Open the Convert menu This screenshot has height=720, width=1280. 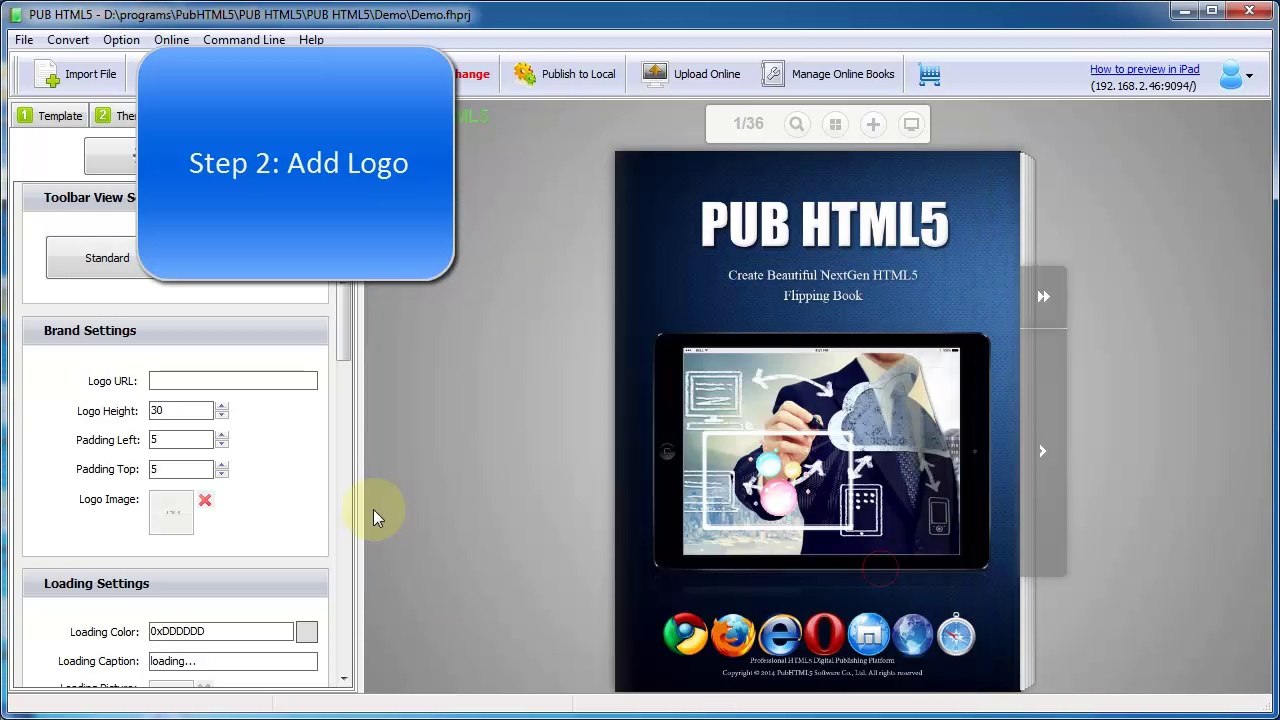[68, 40]
